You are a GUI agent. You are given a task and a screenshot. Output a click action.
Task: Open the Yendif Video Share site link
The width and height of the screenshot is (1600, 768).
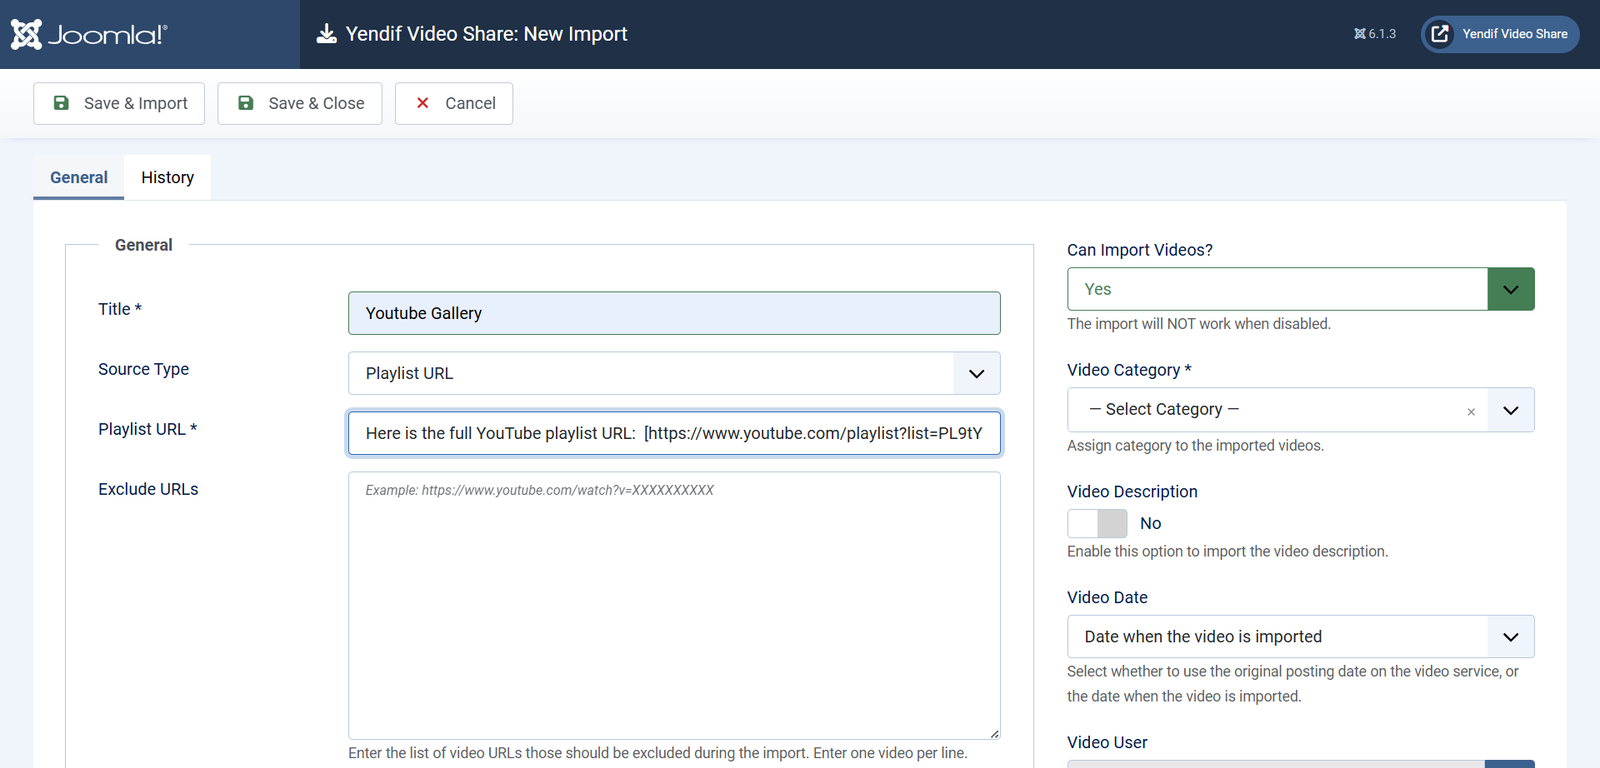[x=1500, y=34]
